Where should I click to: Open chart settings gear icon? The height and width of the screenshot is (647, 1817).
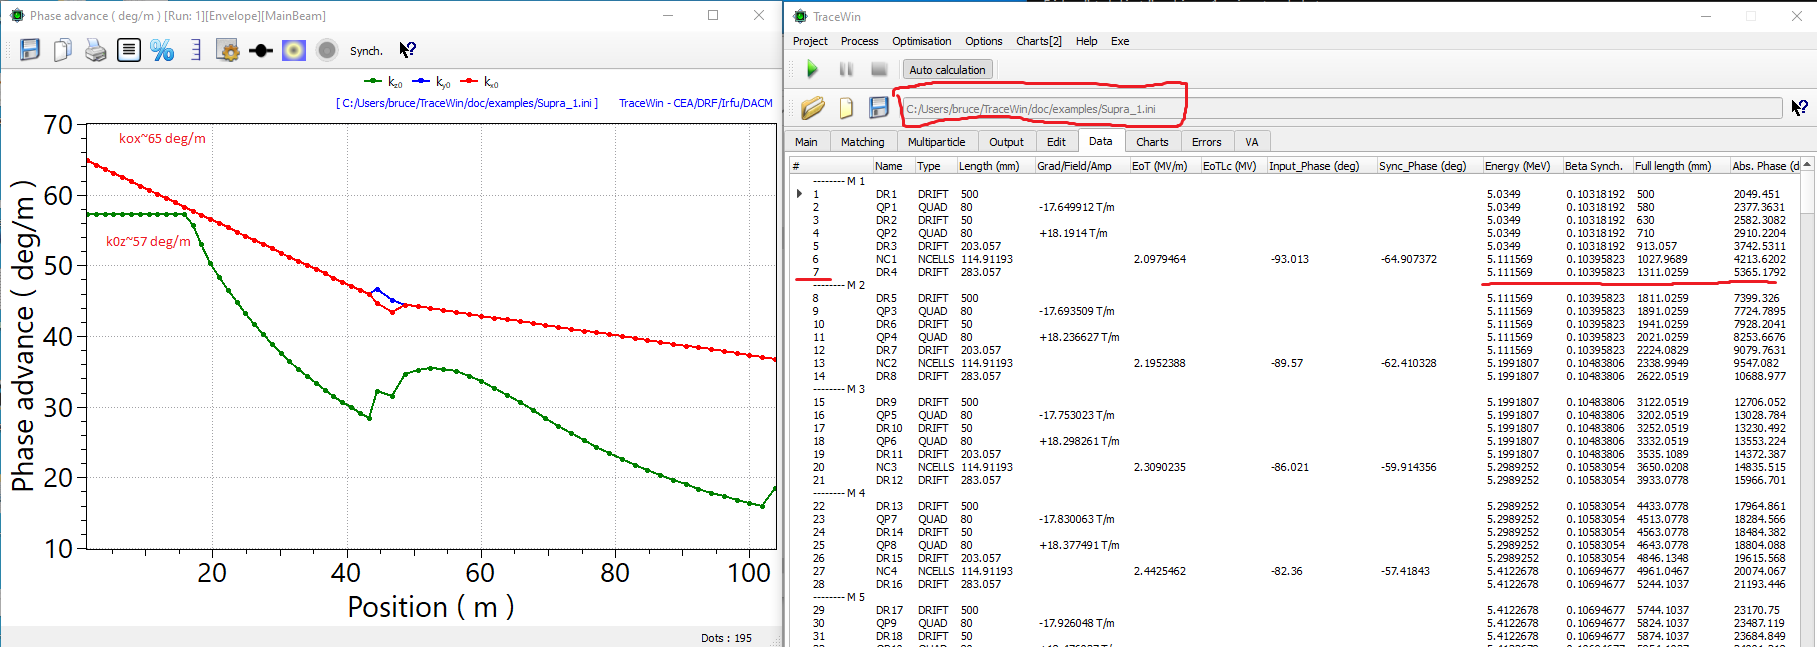[x=228, y=50]
